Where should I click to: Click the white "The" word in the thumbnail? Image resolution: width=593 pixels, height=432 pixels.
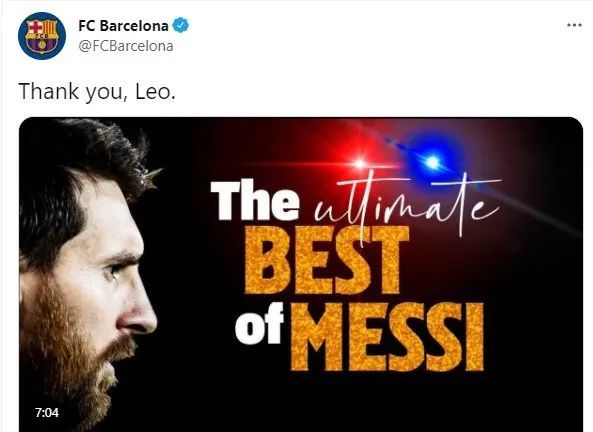coord(255,200)
